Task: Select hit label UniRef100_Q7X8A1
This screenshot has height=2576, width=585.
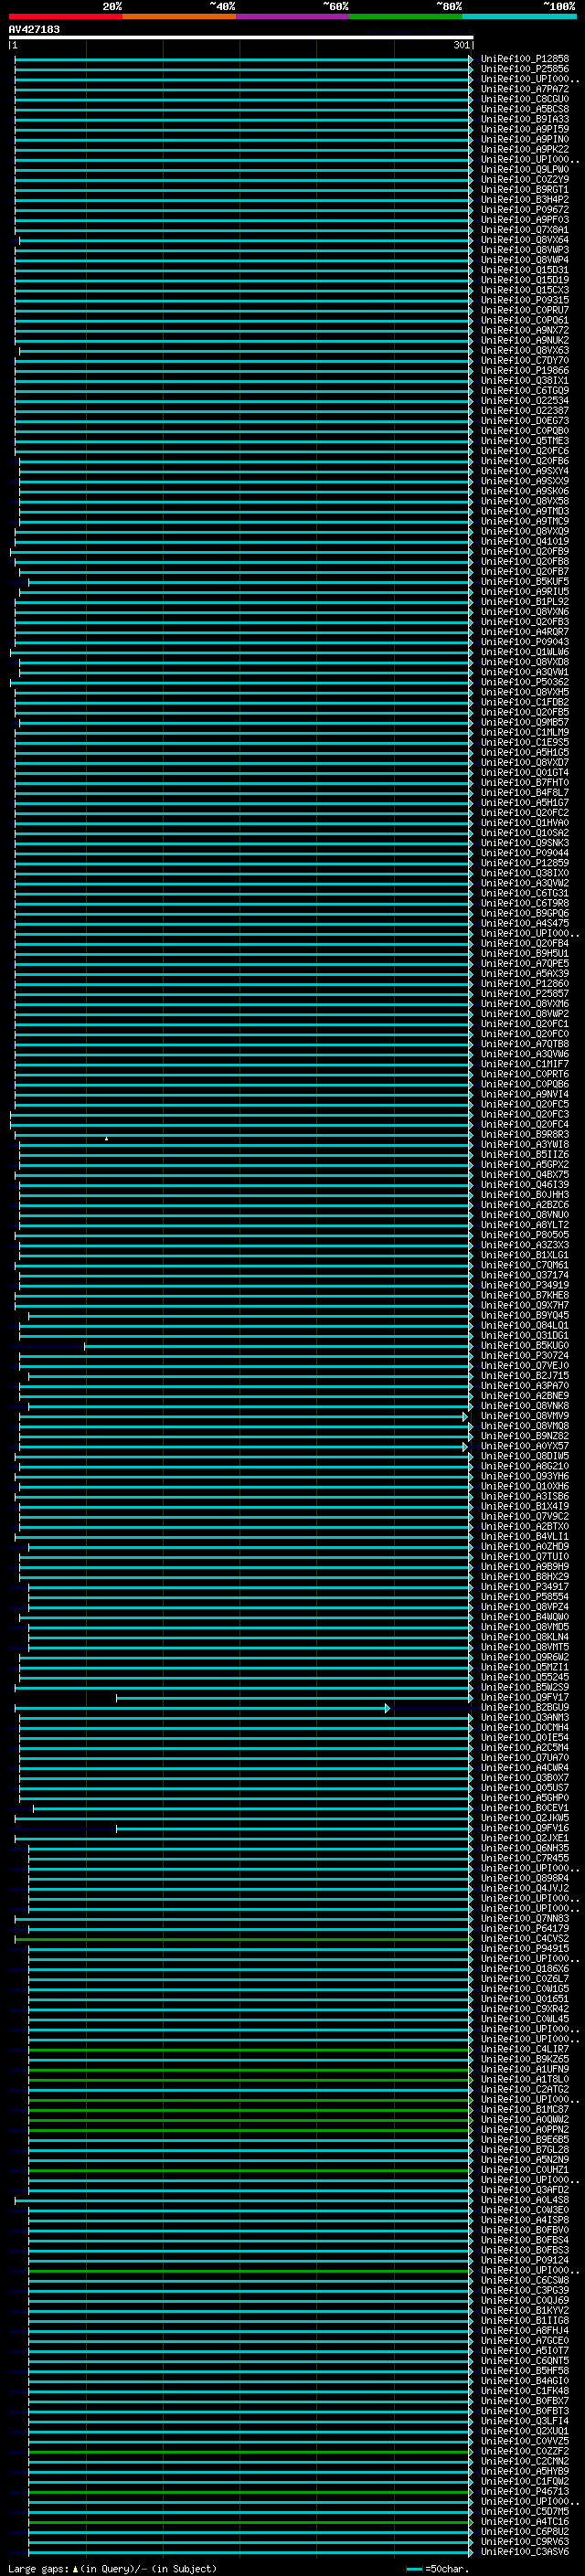Action: 525,230
